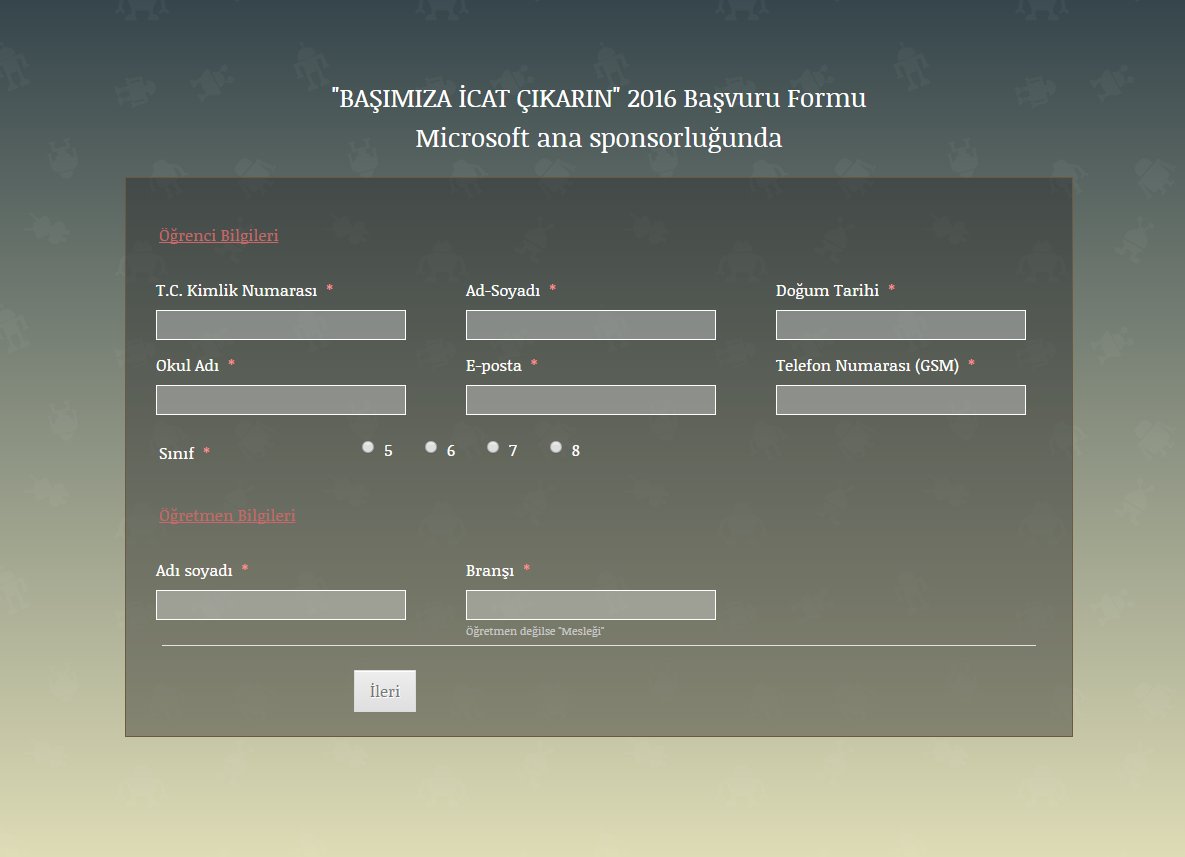Focus the Telefon Numarası (GSM) field
The height and width of the screenshot is (857, 1185).
pyautogui.click(x=900, y=400)
